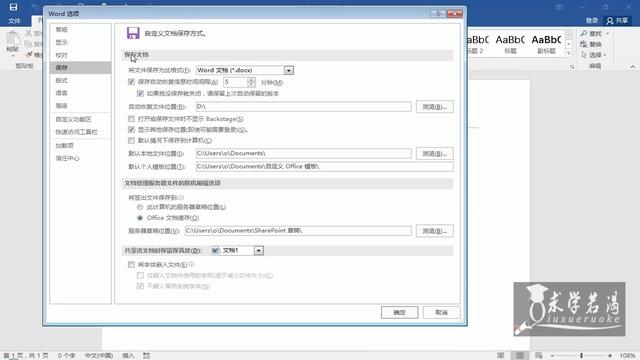The height and width of the screenshot is (360, 640).
Task: Enable the 将字体嵌入文件 checkbox
Action: point(131,264)
